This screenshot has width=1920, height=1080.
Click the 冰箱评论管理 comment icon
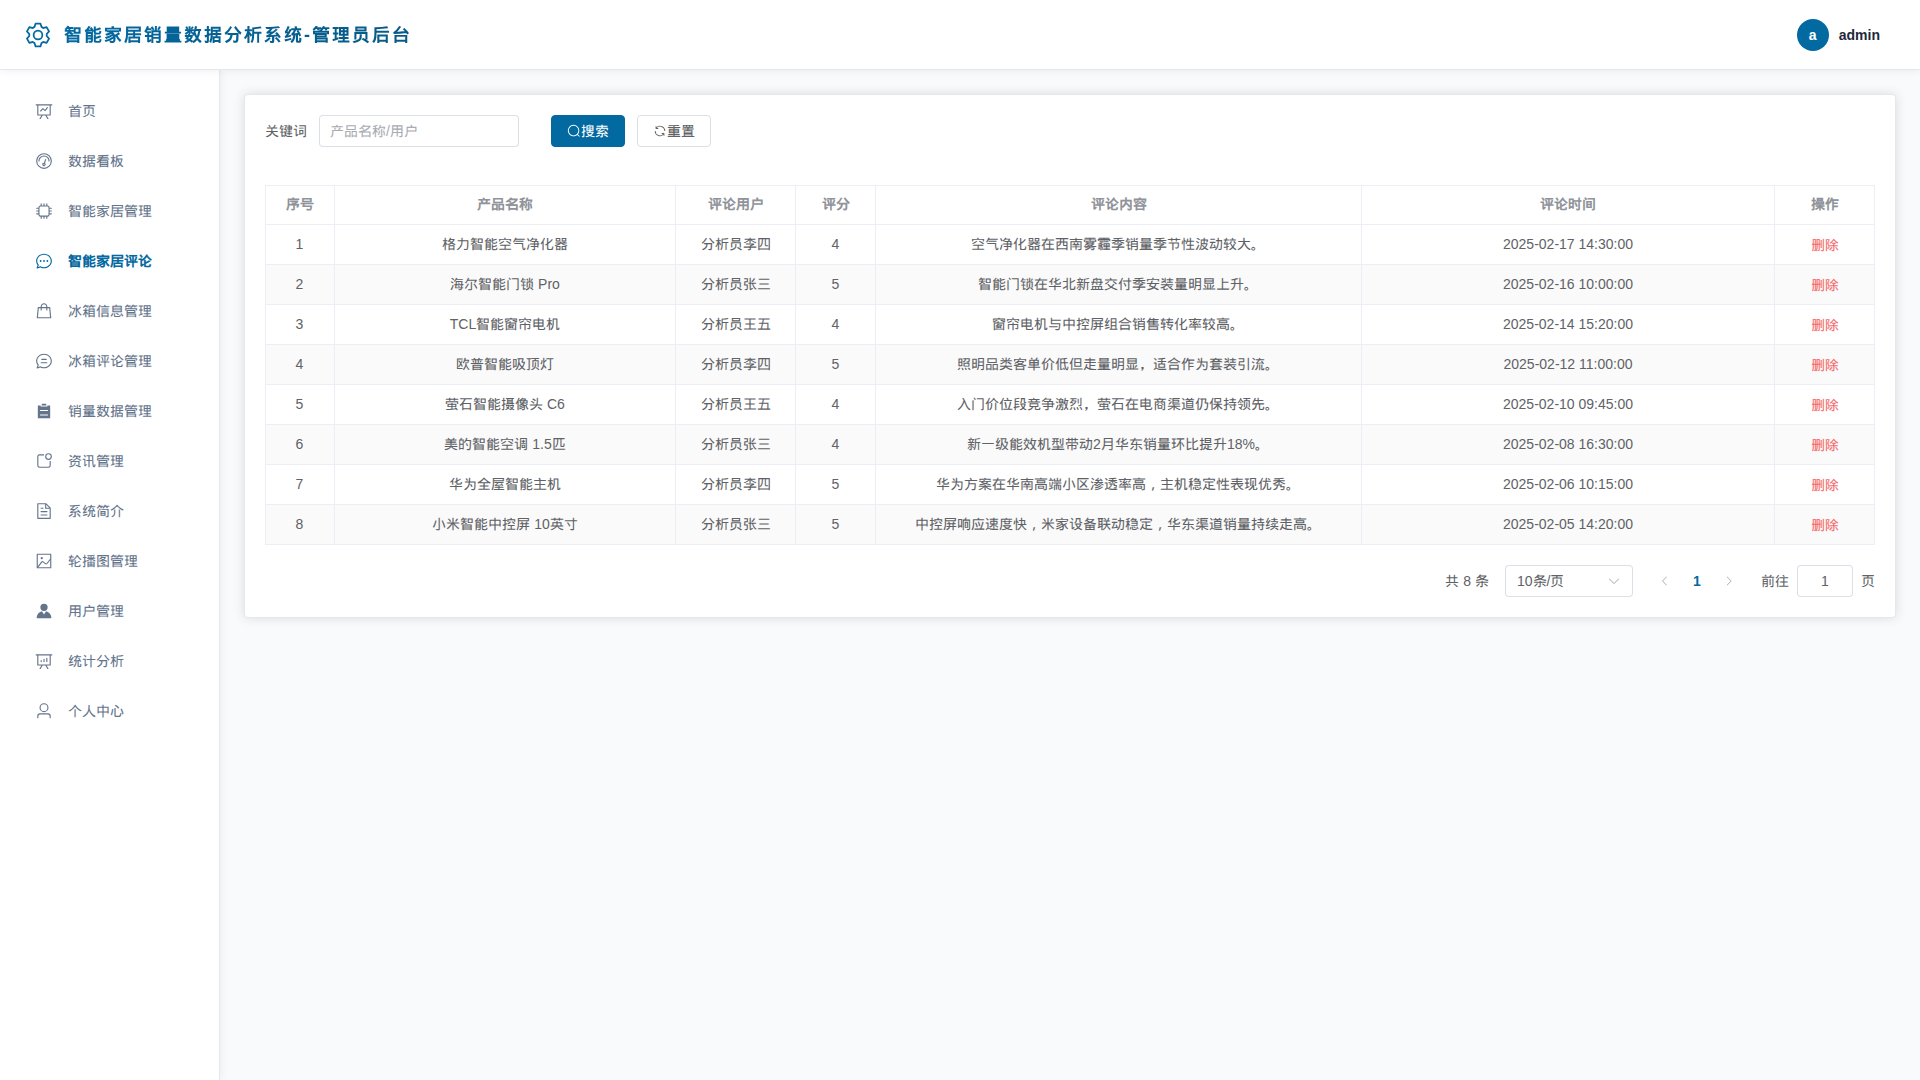44,361
